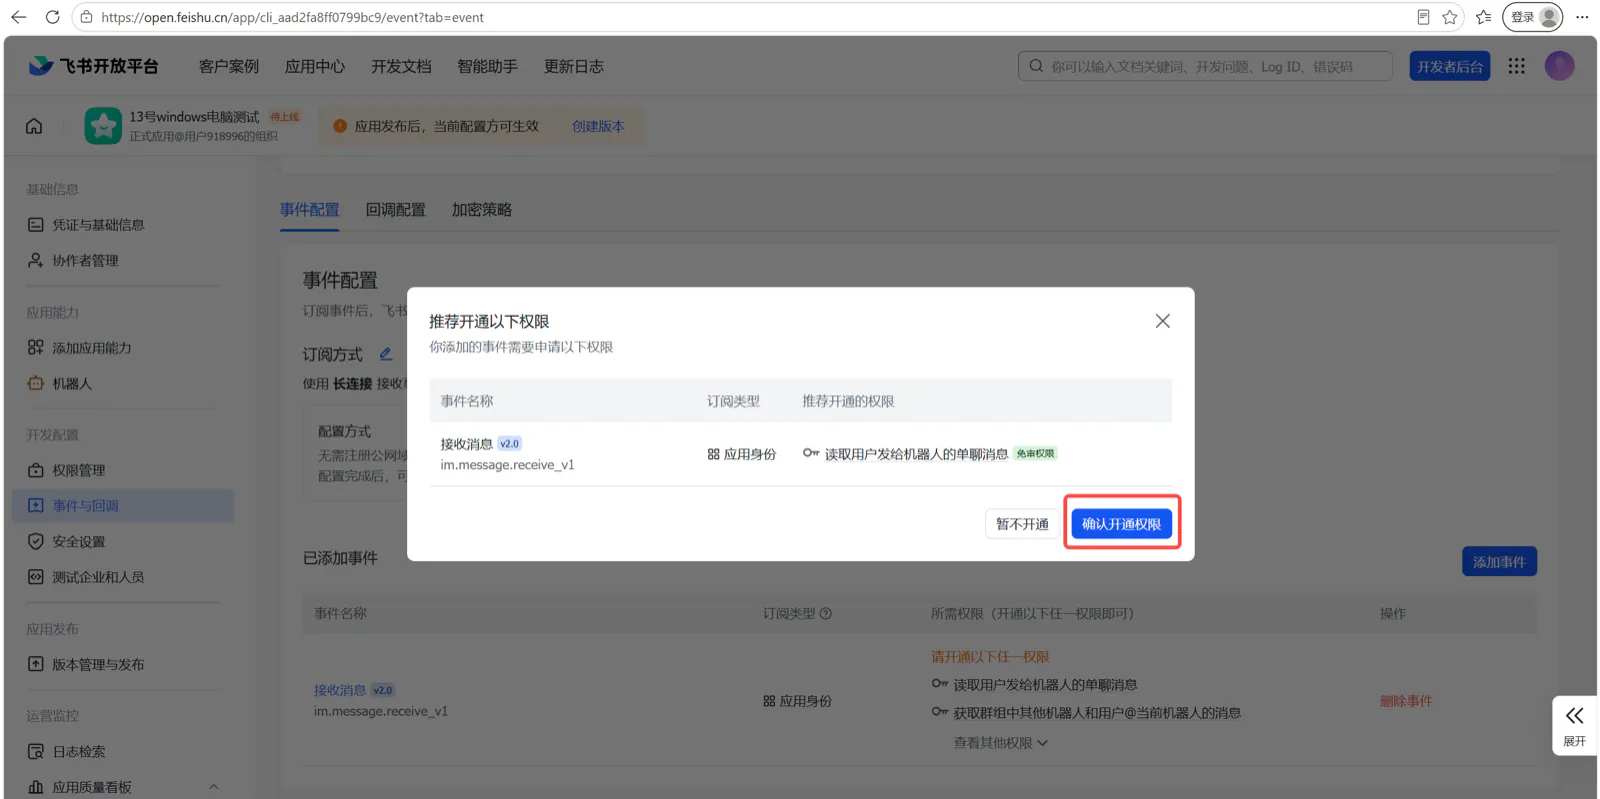Click the 暂不开通 button
Screen dimensions: 1600x799
1022,524
